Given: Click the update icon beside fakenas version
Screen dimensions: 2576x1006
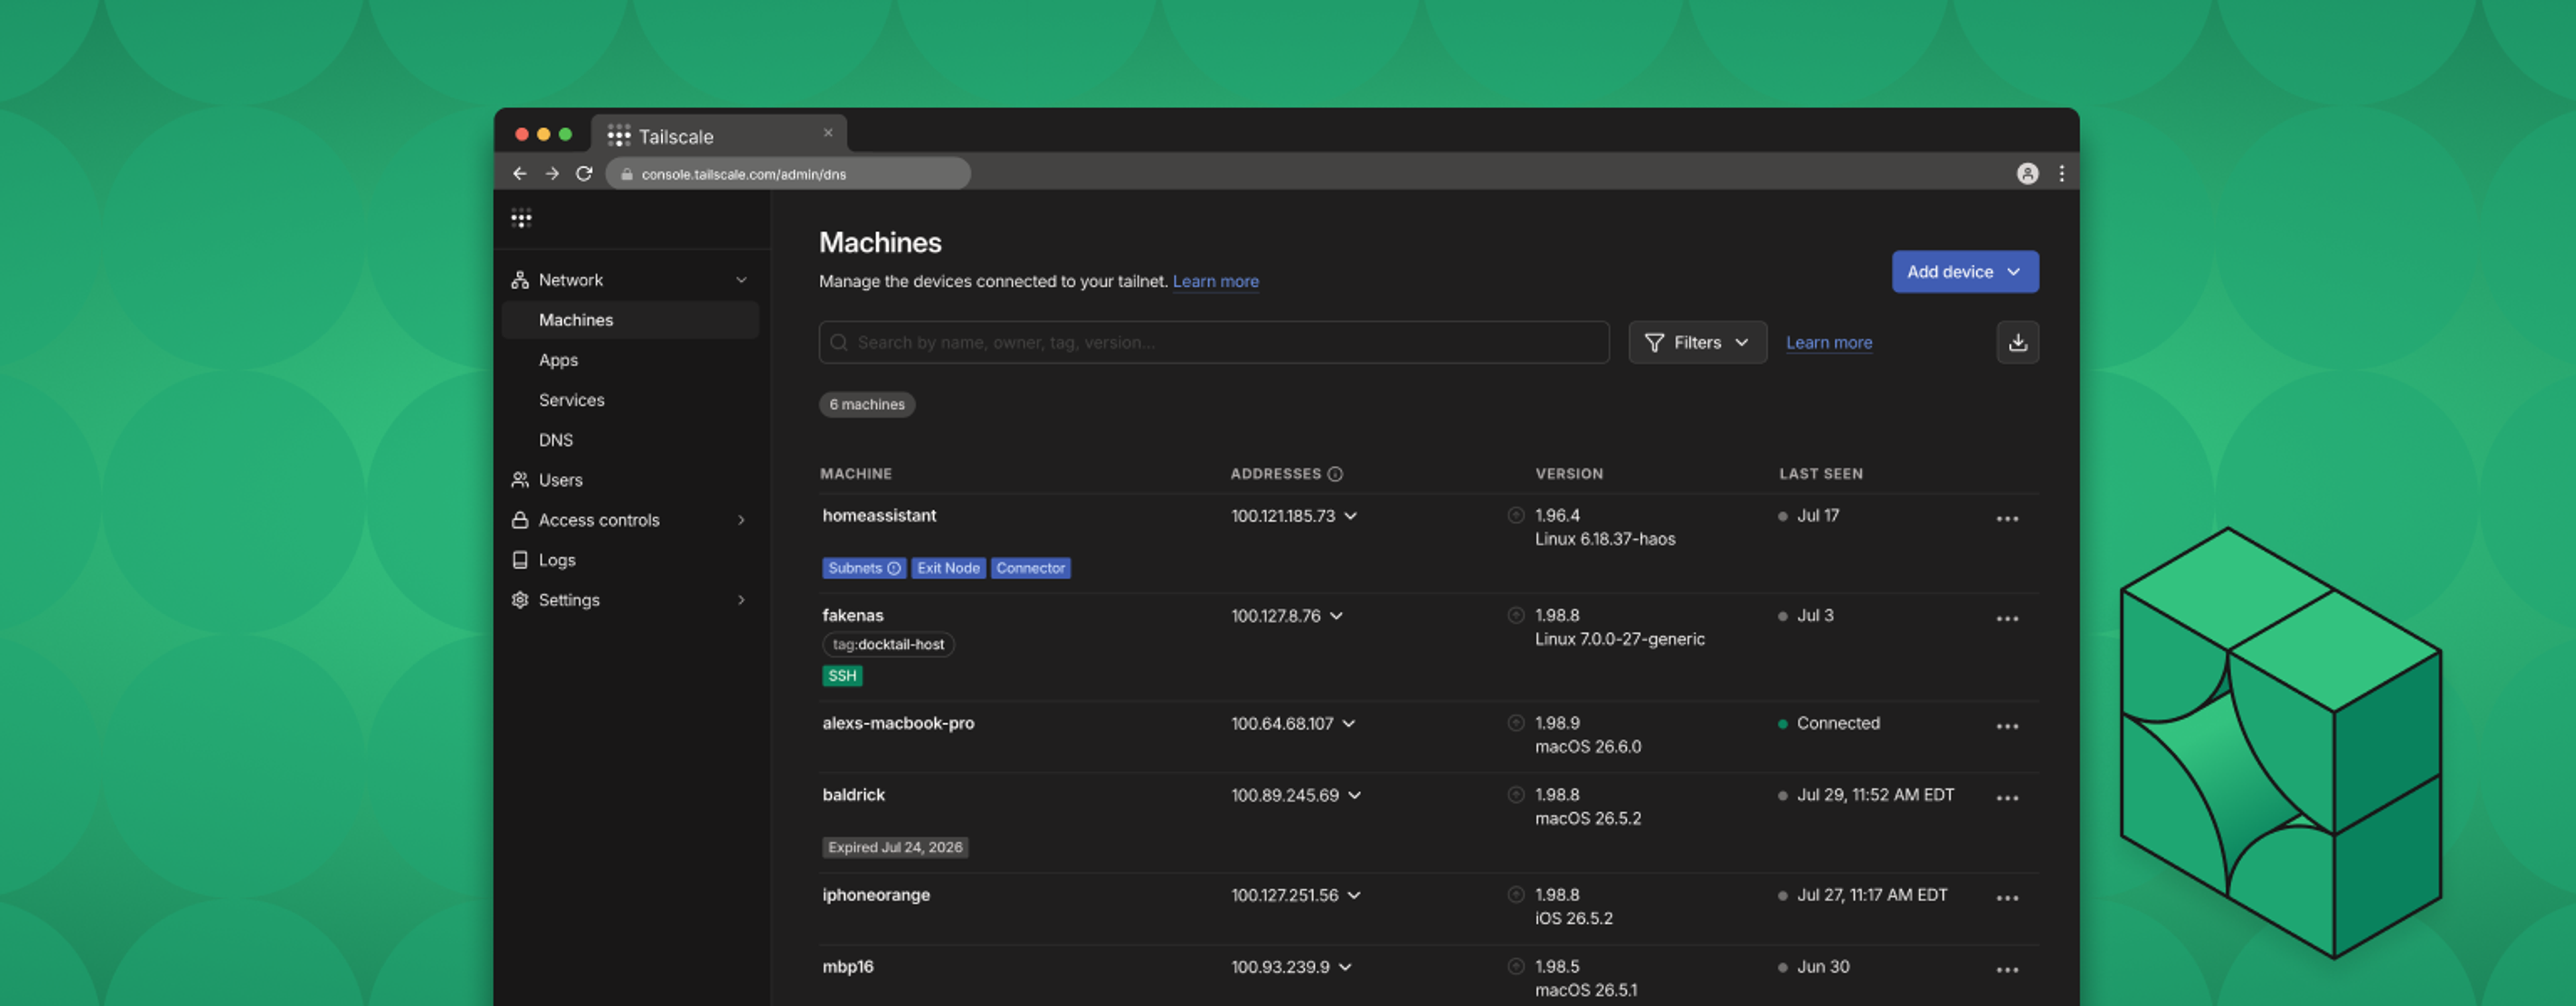Looking at the screenshot, I should (1515, 615).
